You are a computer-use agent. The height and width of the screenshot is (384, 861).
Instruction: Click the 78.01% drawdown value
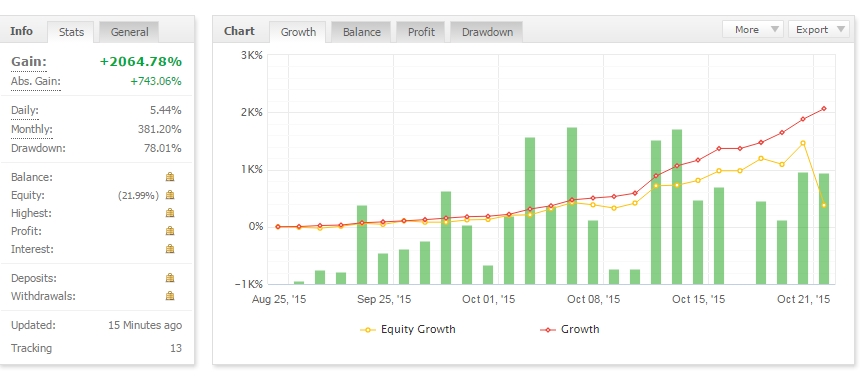pyautogui.click(x=164, y=148)
